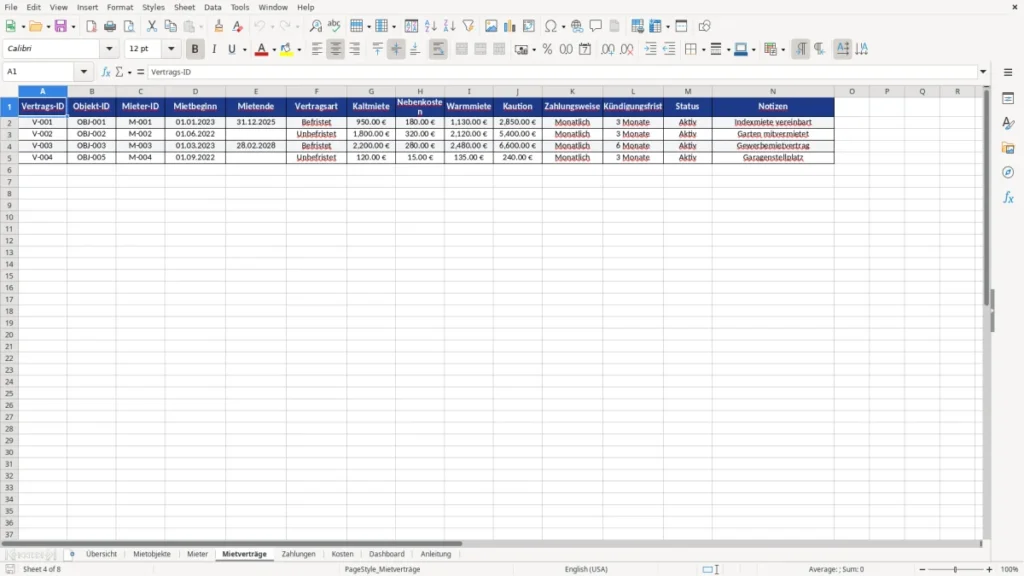The width and height of the screenshot is (1024, 576).
Task: Insert chart icon
Action: pyautogui.click(x=510, y=26)
